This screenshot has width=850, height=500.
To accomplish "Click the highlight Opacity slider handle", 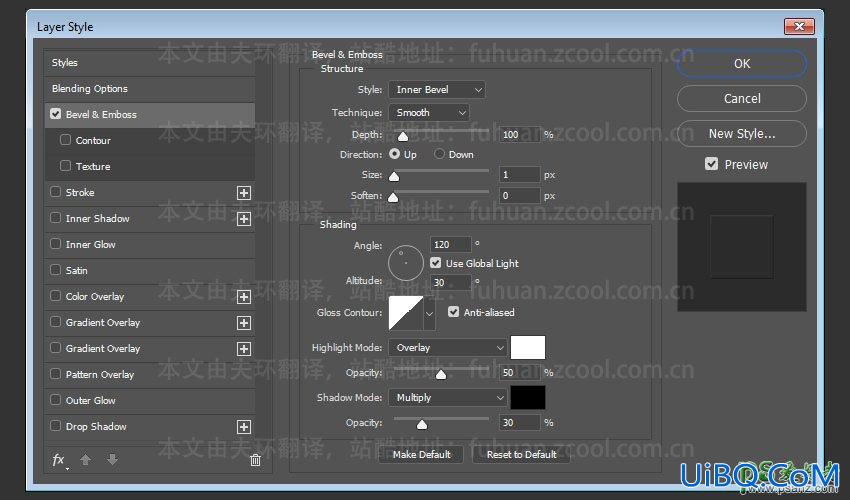I will pos(441,374).
